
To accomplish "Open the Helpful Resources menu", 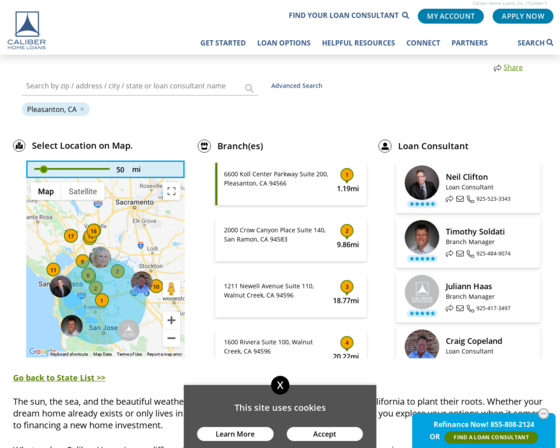I will click(359, 43).
